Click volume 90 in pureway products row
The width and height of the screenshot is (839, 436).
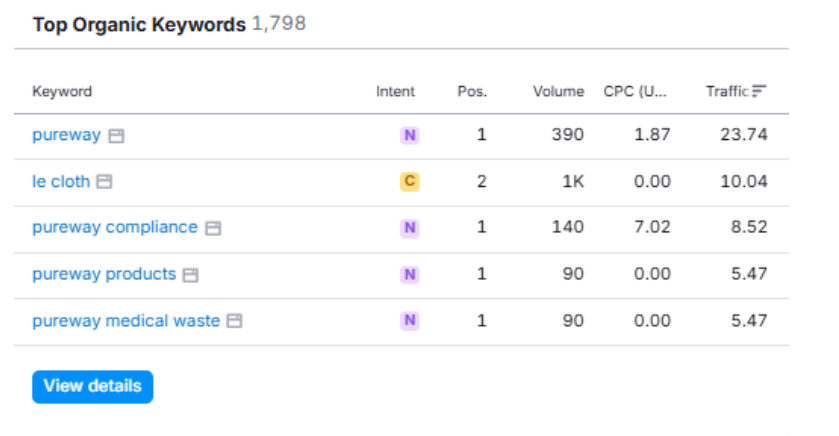(573, 274)
